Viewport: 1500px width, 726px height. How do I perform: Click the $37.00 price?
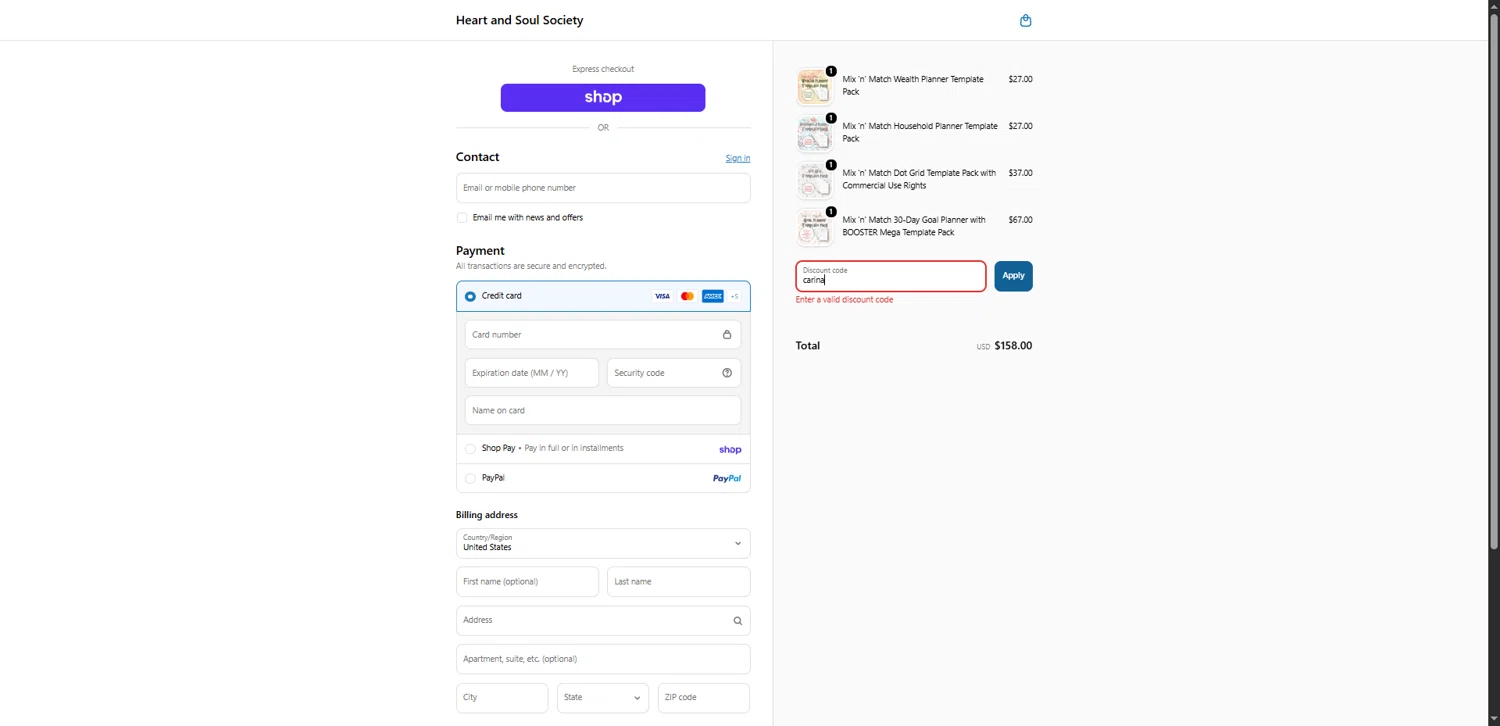tap(1020, 173)
